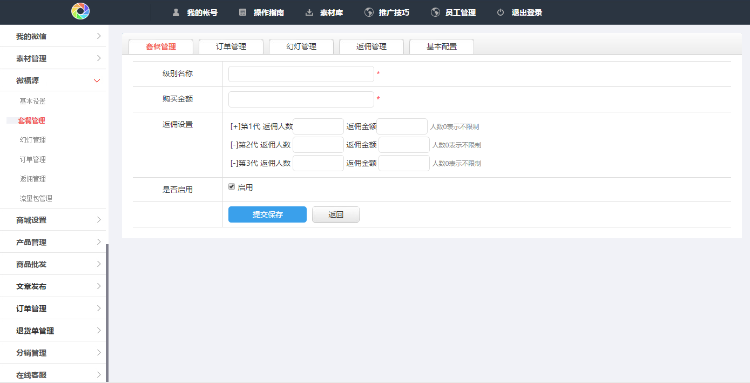
Task: Expand the 商品批发 sidebar chevron
Action: (99, 264)
